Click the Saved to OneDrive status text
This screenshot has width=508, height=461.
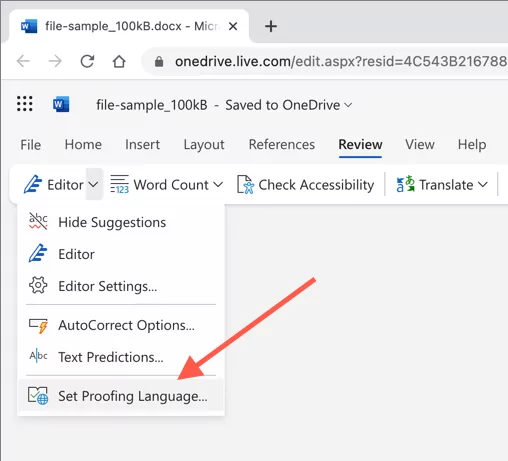[x=283, y=105]
